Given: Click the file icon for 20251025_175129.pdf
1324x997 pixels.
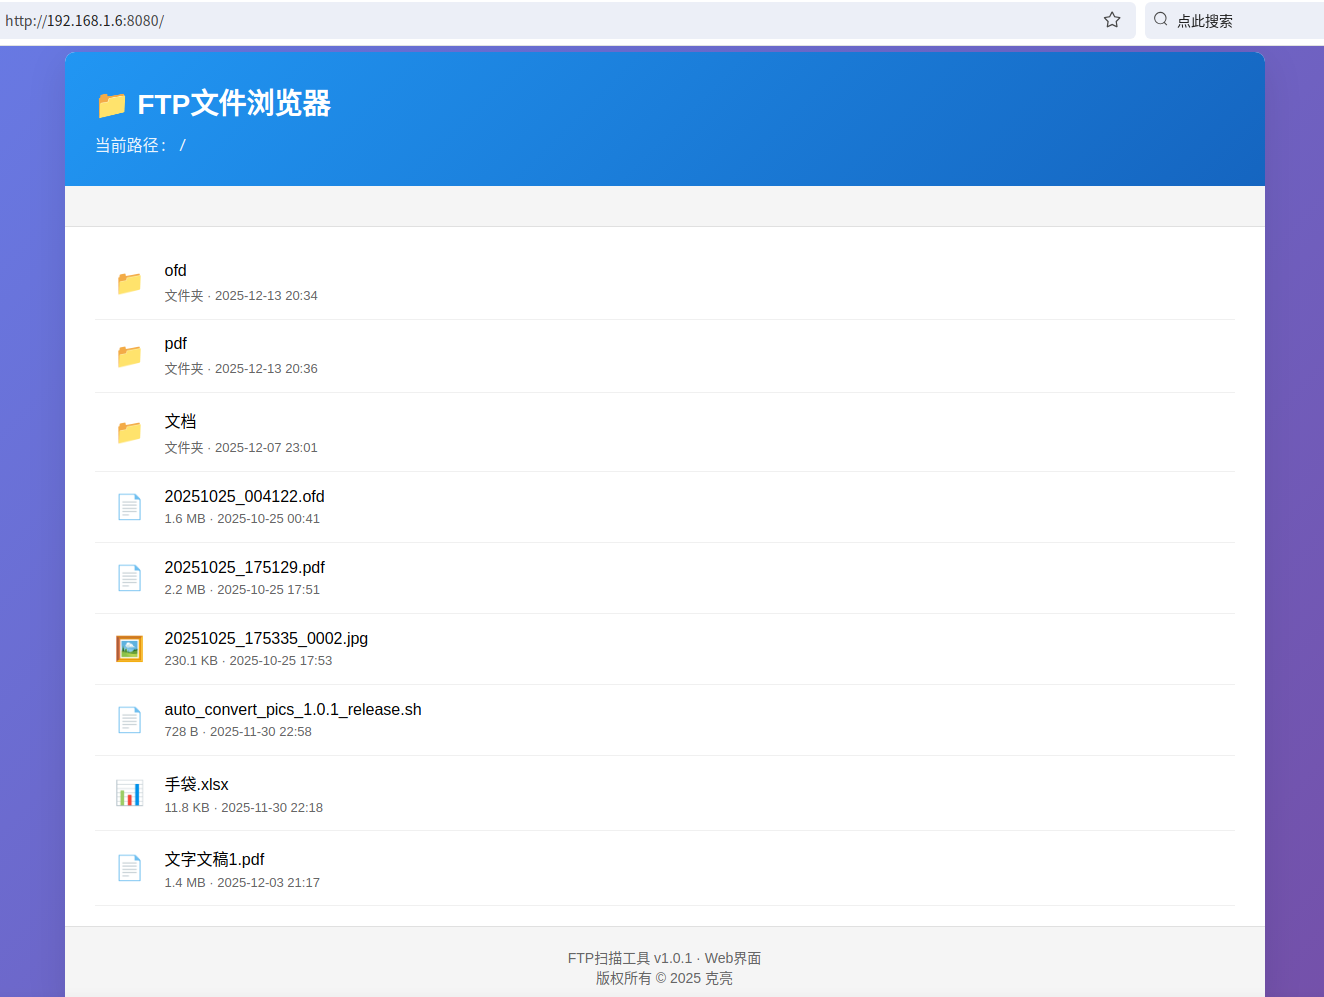Looking at the screenshot, I should [x=129, y=578].
